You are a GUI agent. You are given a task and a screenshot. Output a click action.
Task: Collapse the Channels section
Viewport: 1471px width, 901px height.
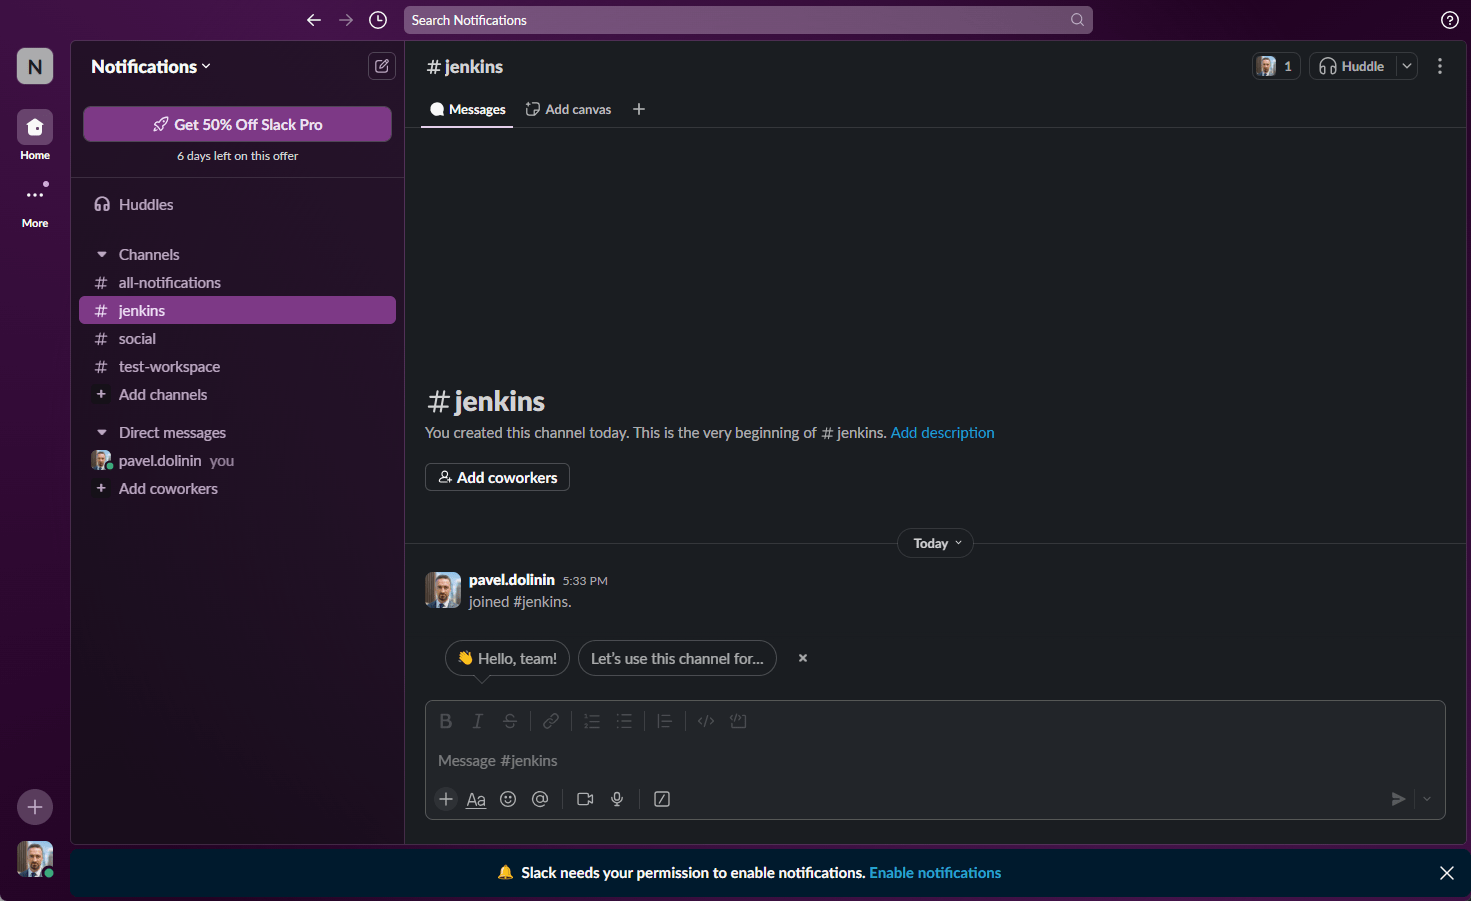coord(102,255)
